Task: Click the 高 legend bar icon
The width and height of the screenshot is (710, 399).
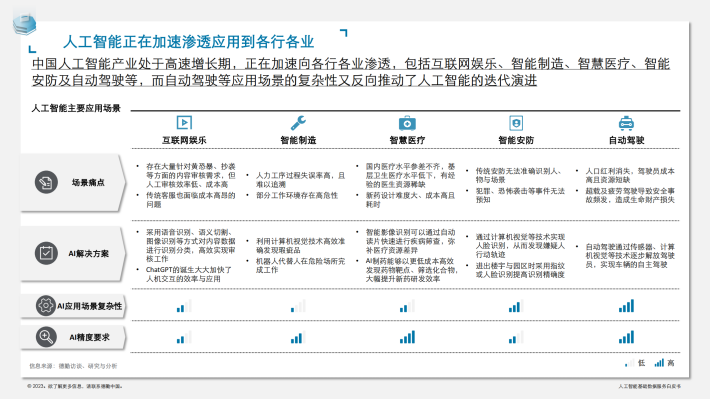Action: [x=659, y=363]
